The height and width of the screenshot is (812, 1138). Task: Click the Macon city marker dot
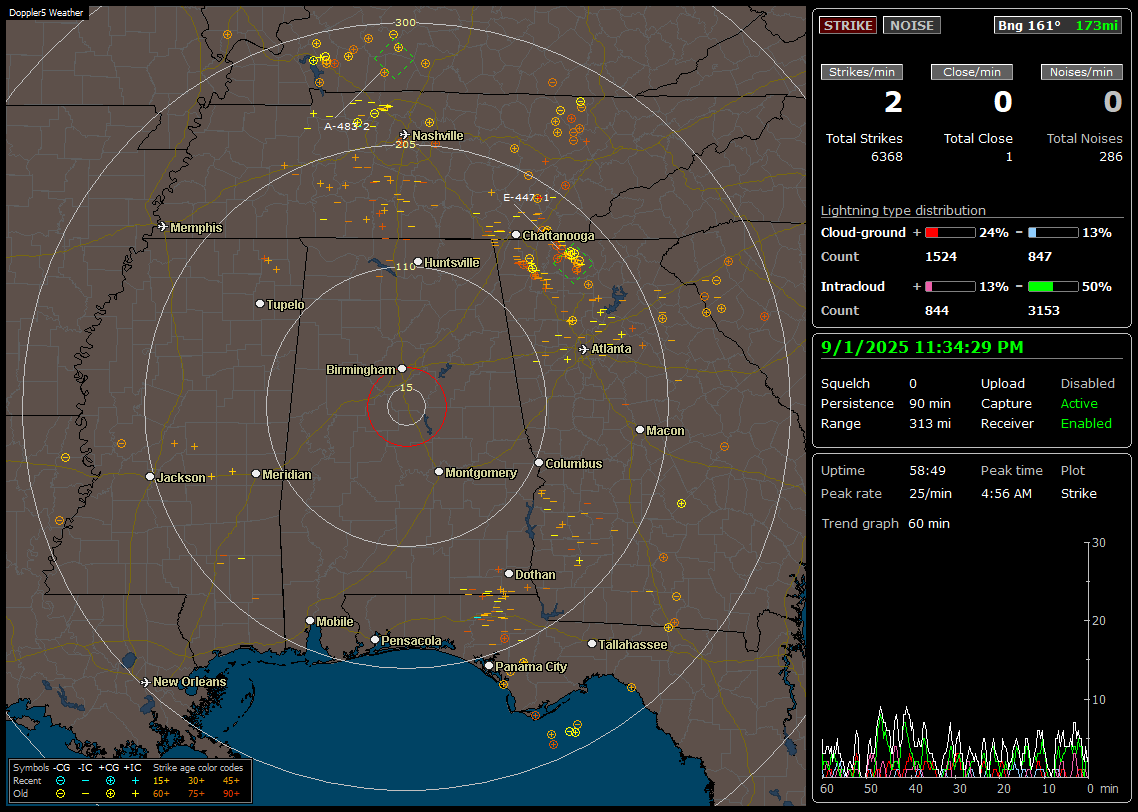639,430
